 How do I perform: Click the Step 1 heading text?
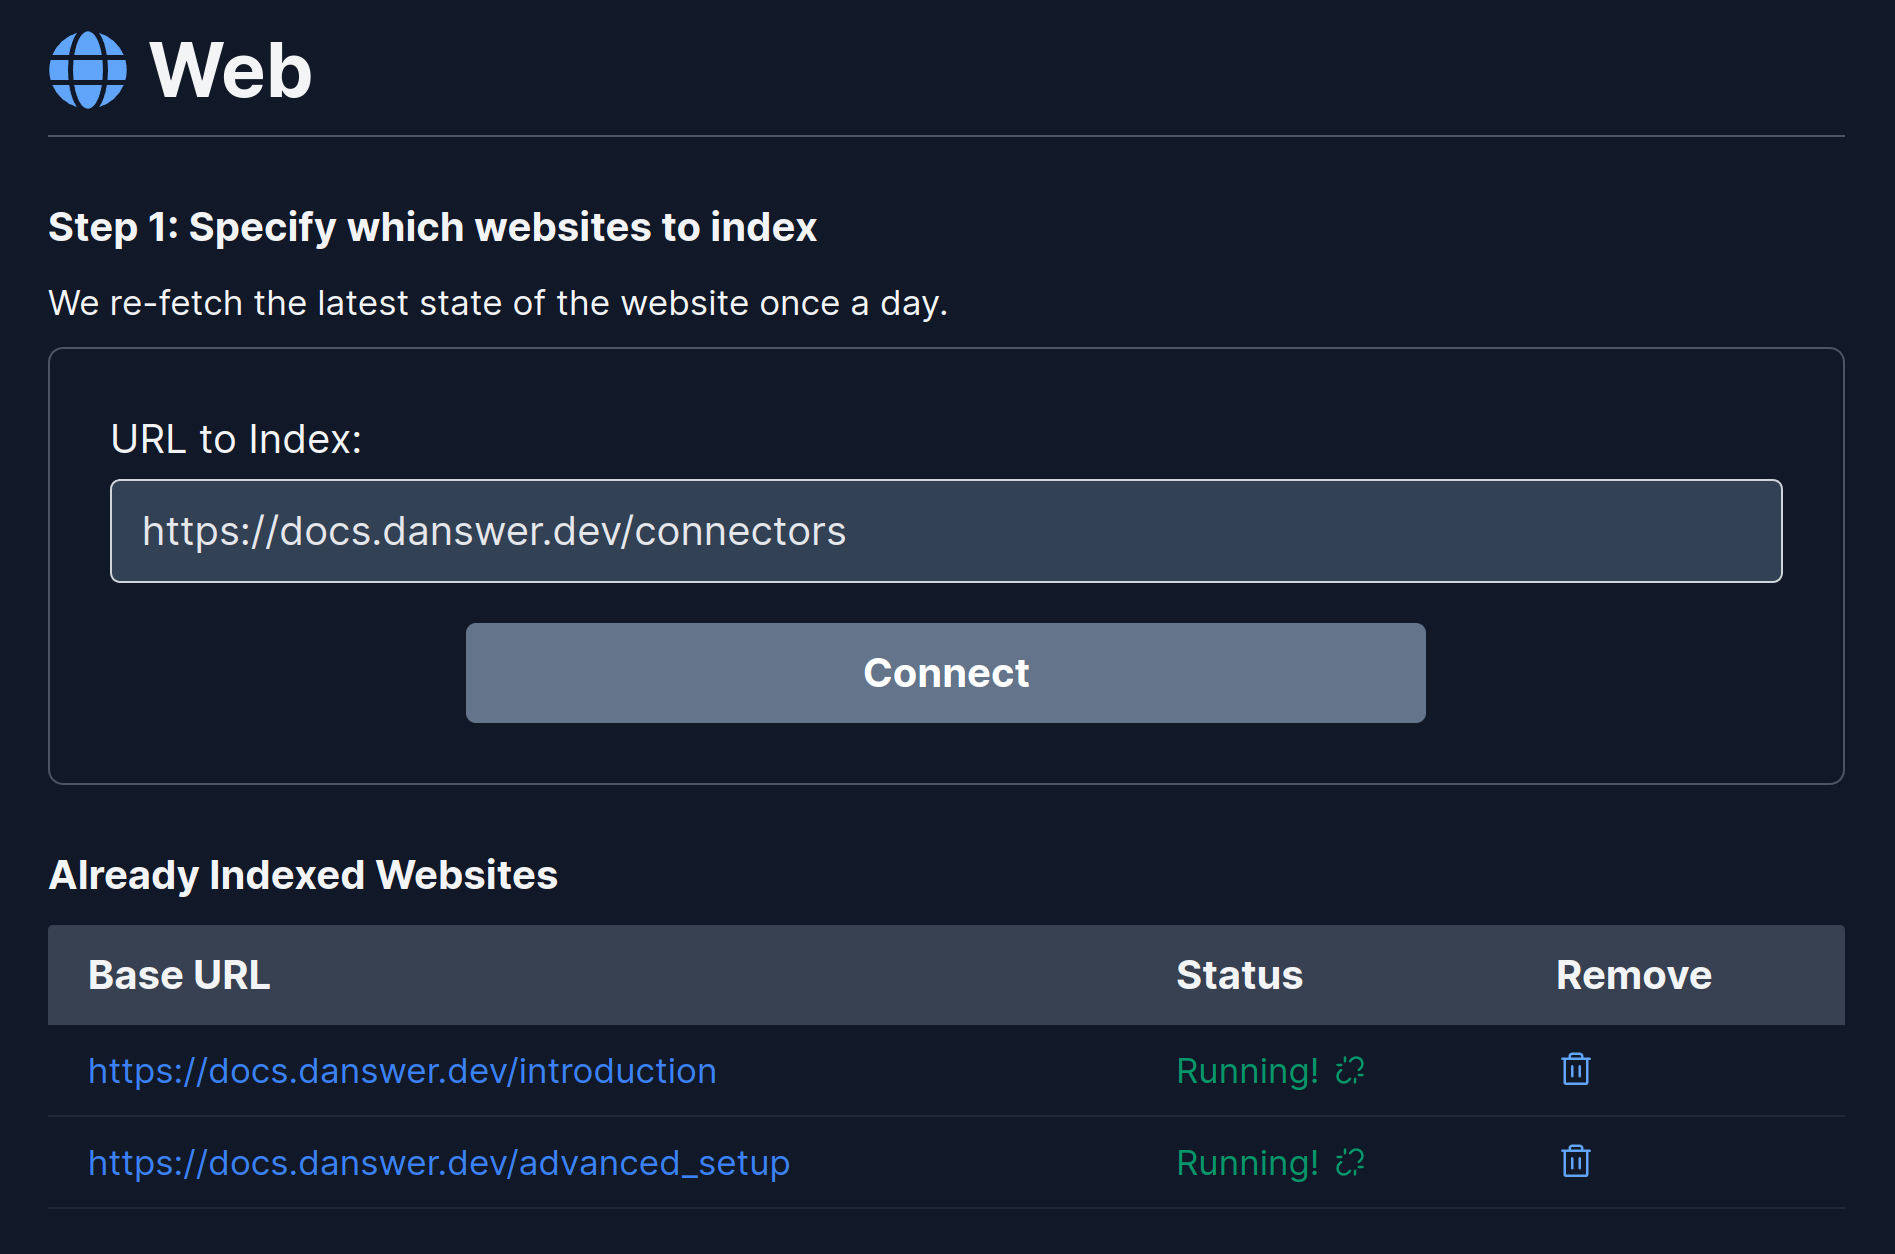[432, 227]
